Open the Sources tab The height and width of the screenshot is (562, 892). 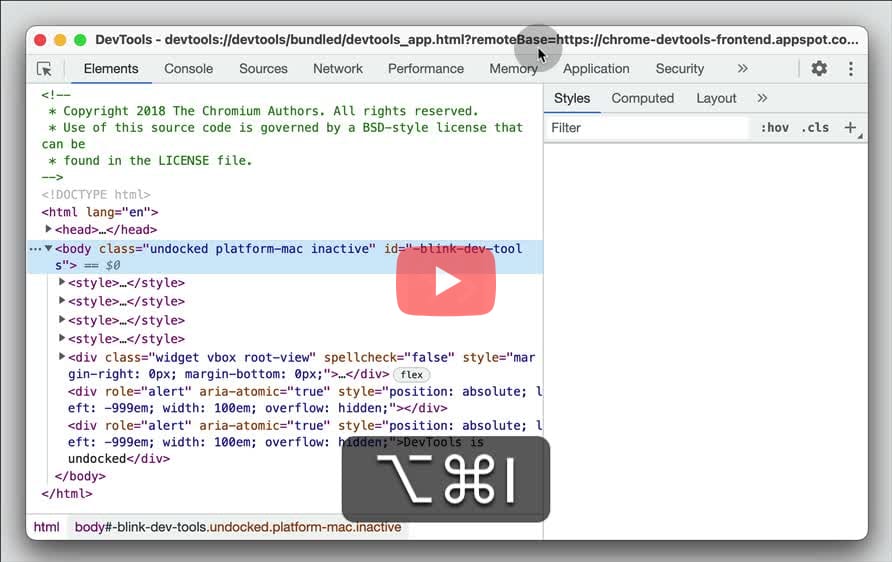[263, 69]
